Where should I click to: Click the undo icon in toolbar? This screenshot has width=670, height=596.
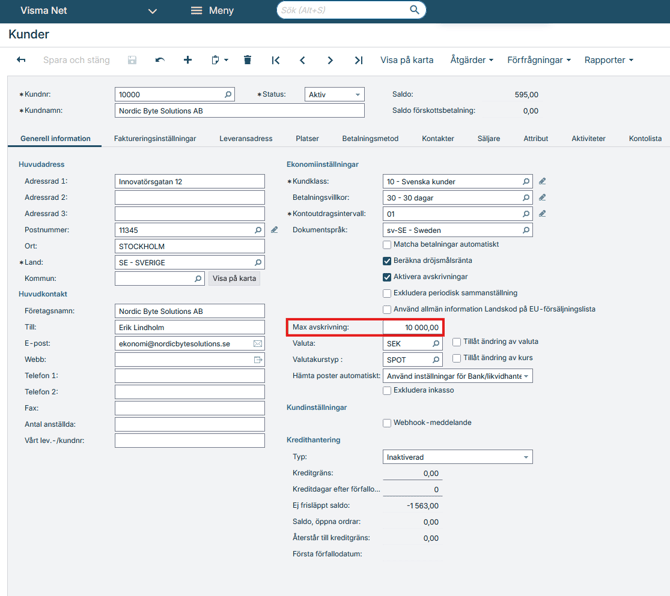pyautogui.click(x=160, y=60)
